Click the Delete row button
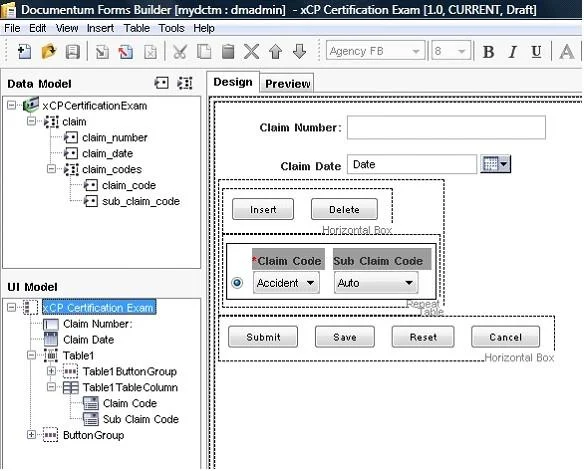 click(x=344, y=209)
